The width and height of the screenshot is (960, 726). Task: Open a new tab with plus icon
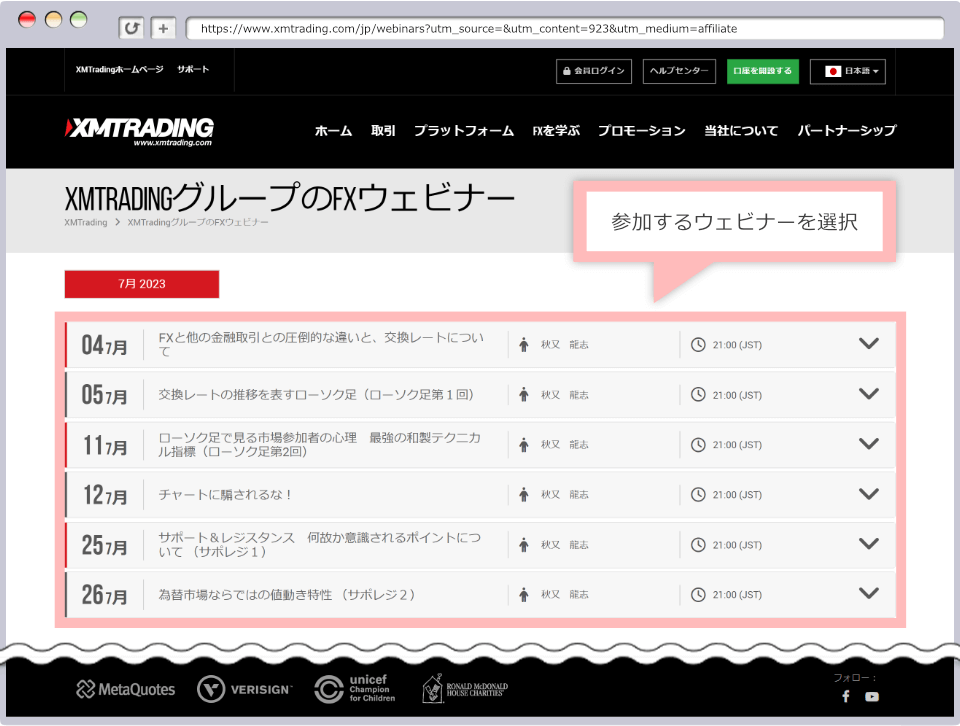[x=164, y=29]
